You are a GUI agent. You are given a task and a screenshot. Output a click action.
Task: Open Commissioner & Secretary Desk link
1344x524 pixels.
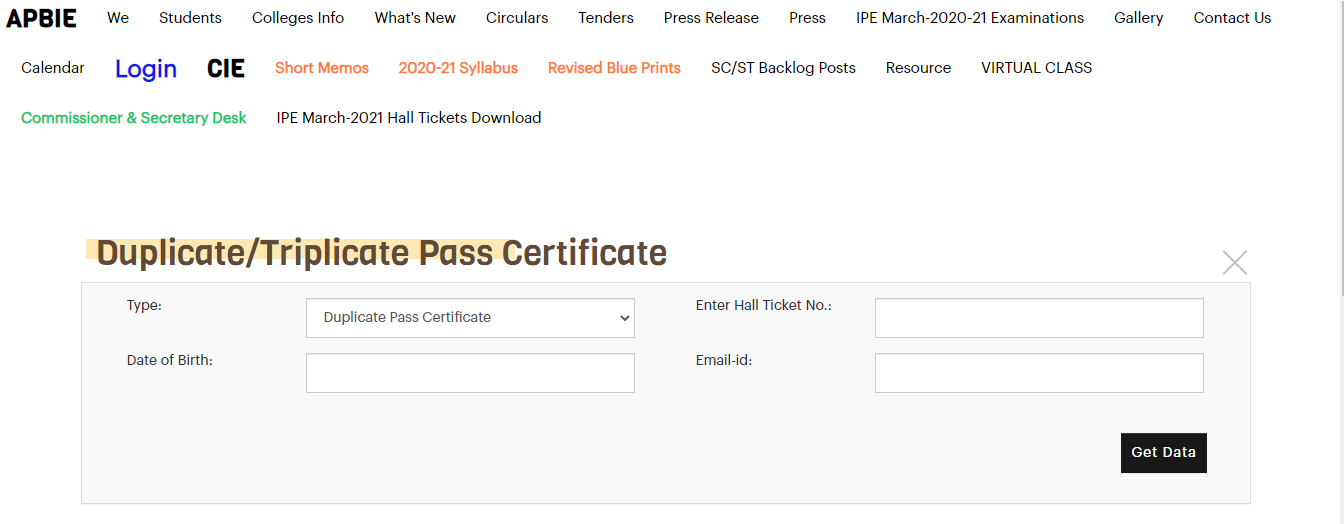[134, 118]
